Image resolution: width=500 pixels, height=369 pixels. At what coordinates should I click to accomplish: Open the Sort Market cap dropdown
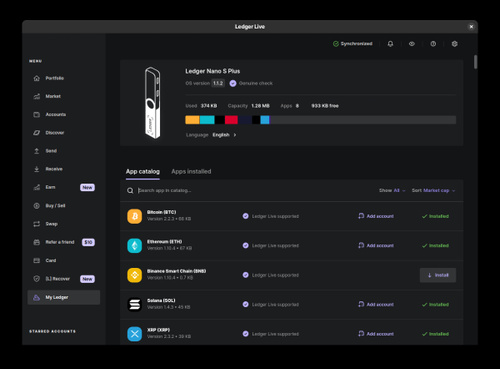coord(433,191)
